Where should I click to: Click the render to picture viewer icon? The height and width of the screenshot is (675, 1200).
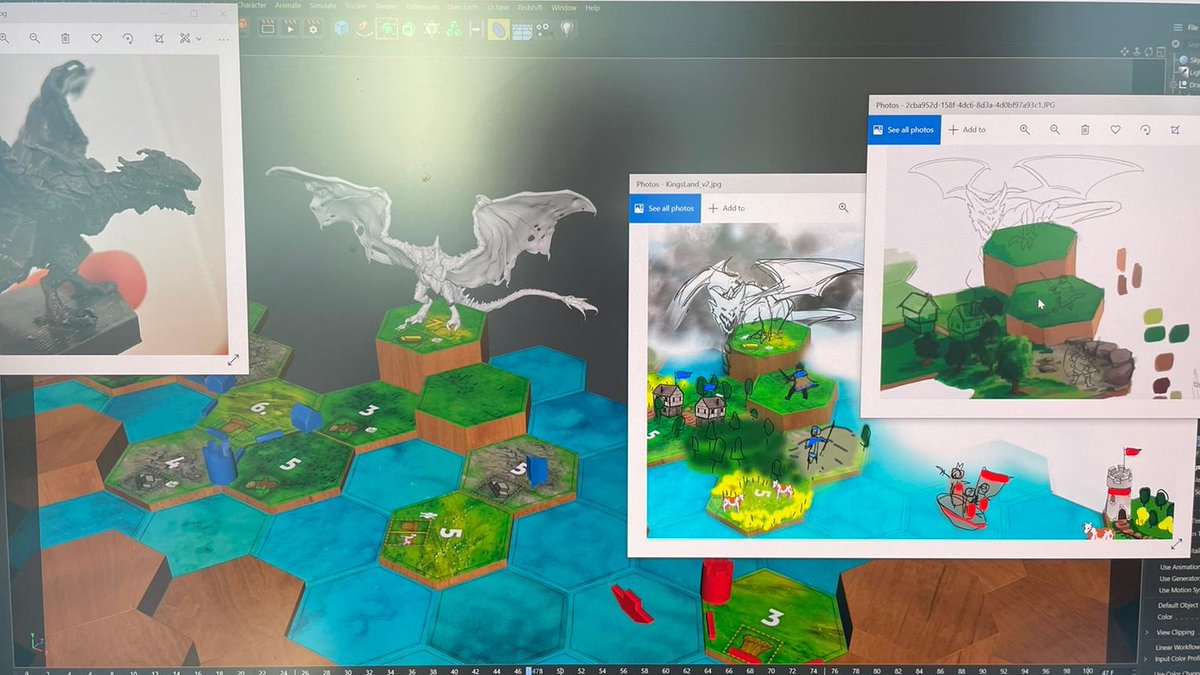291,28
